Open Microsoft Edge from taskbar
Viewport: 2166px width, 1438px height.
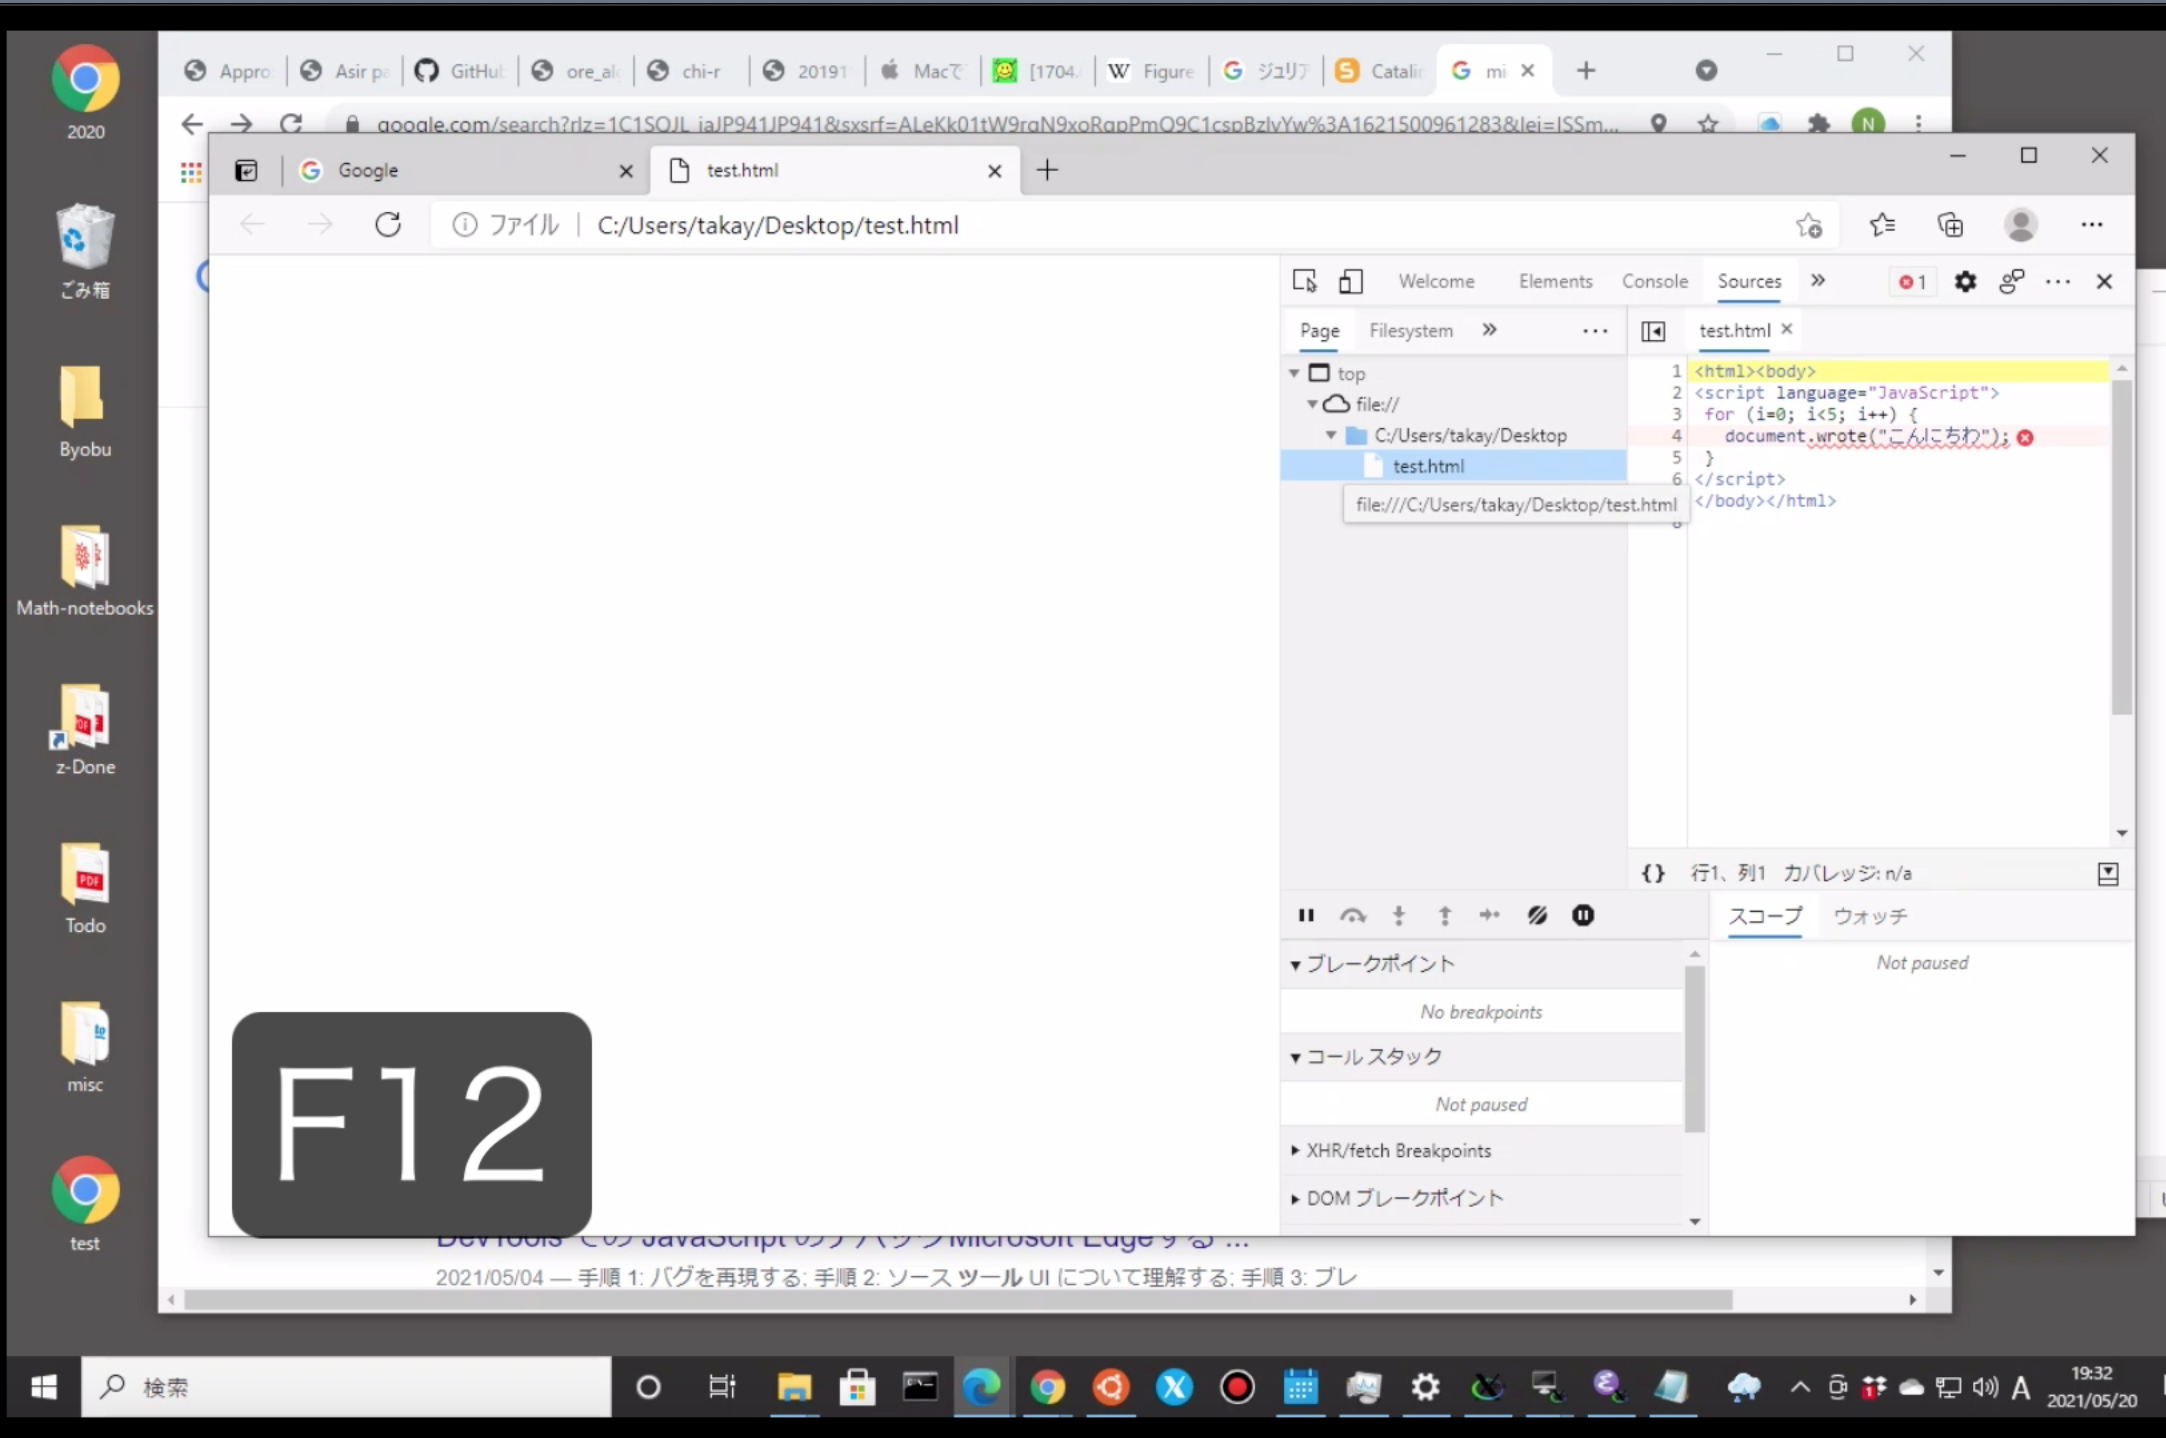click(x=981, y=1387)
